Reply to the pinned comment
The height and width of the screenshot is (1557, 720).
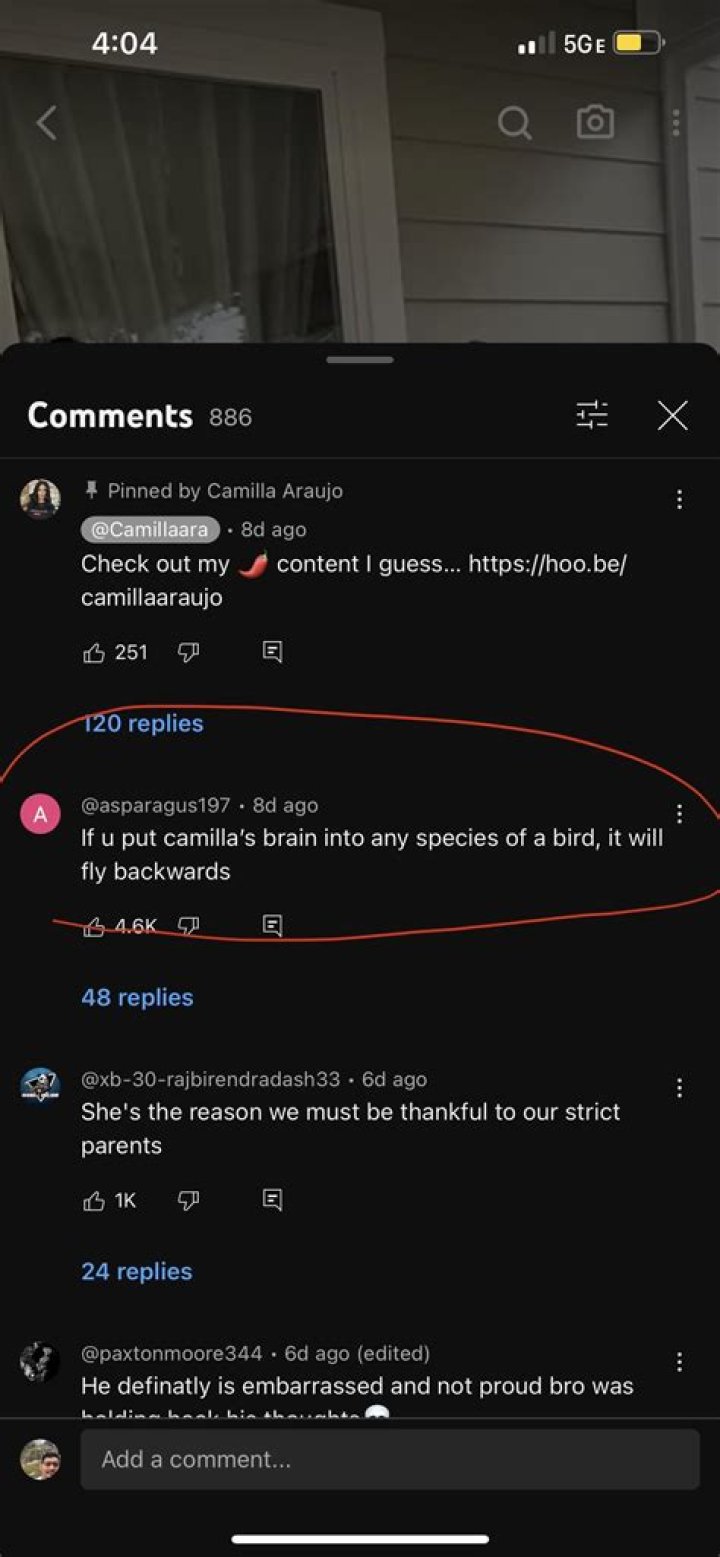pos(272,653)
